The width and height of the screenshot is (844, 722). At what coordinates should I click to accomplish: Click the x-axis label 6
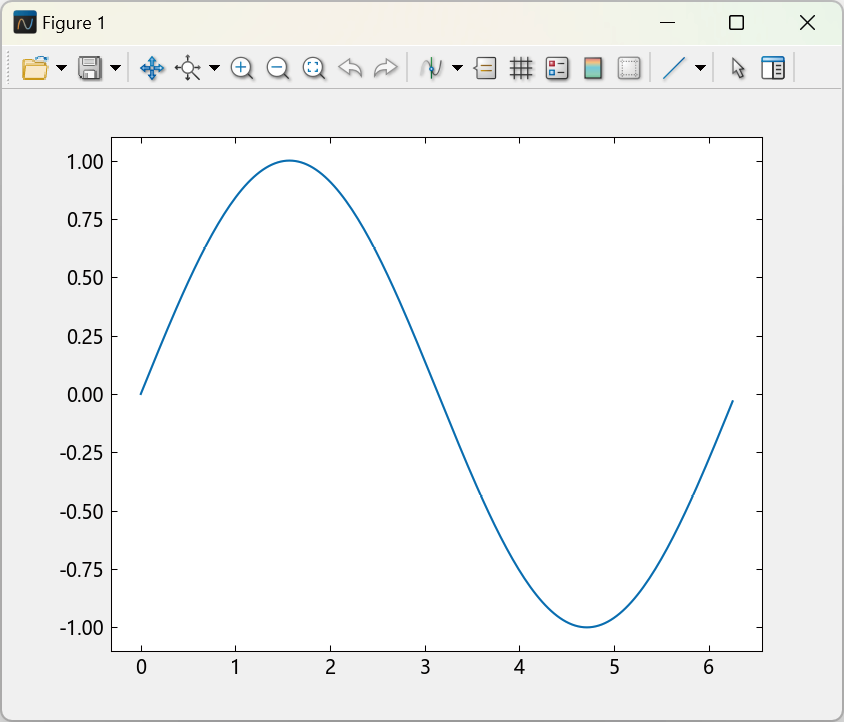709,668
